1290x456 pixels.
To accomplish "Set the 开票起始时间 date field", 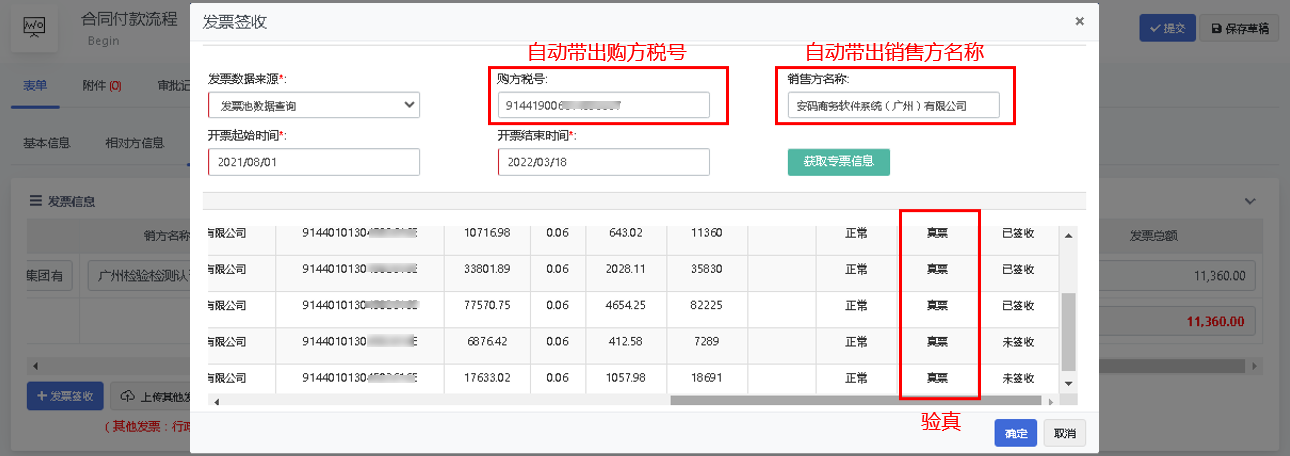I will tap(314, 162).
